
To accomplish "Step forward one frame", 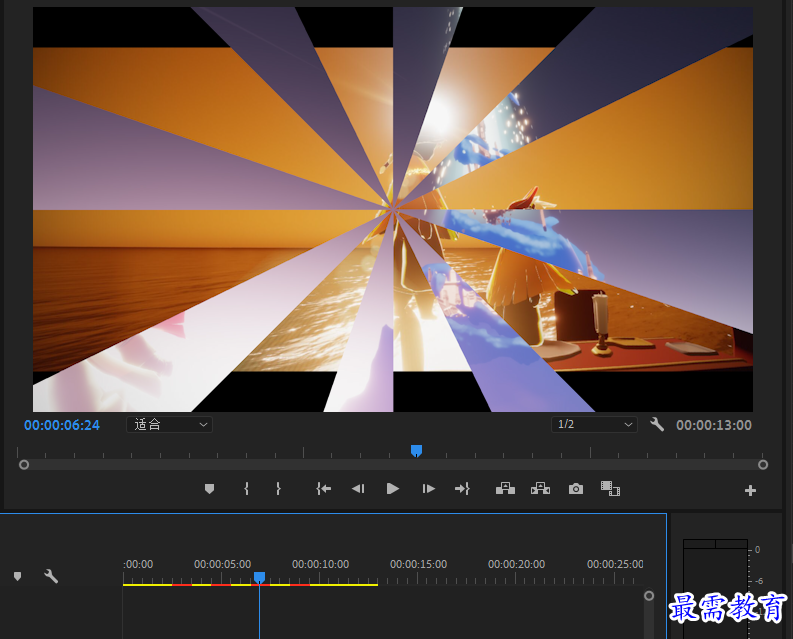I will (428, 489).
